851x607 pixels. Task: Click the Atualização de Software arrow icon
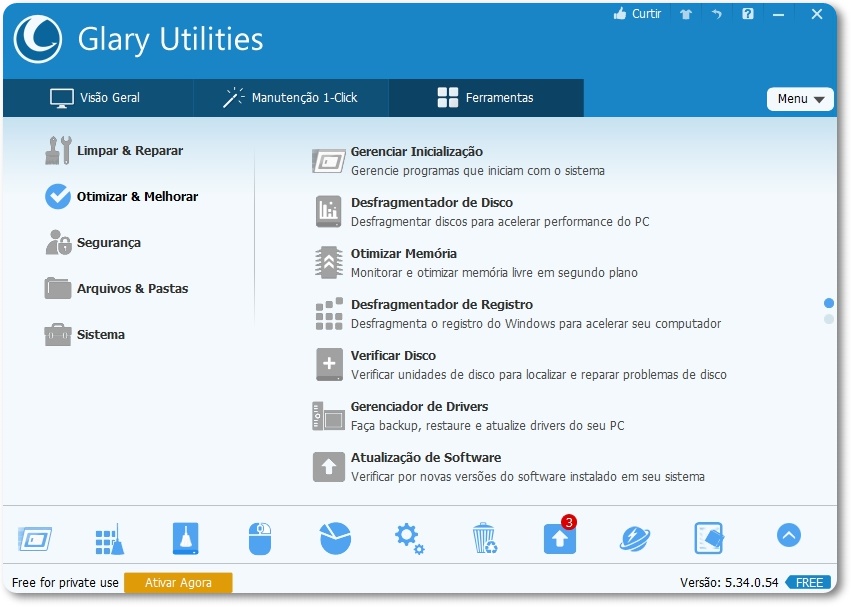(x=328, y=467)
